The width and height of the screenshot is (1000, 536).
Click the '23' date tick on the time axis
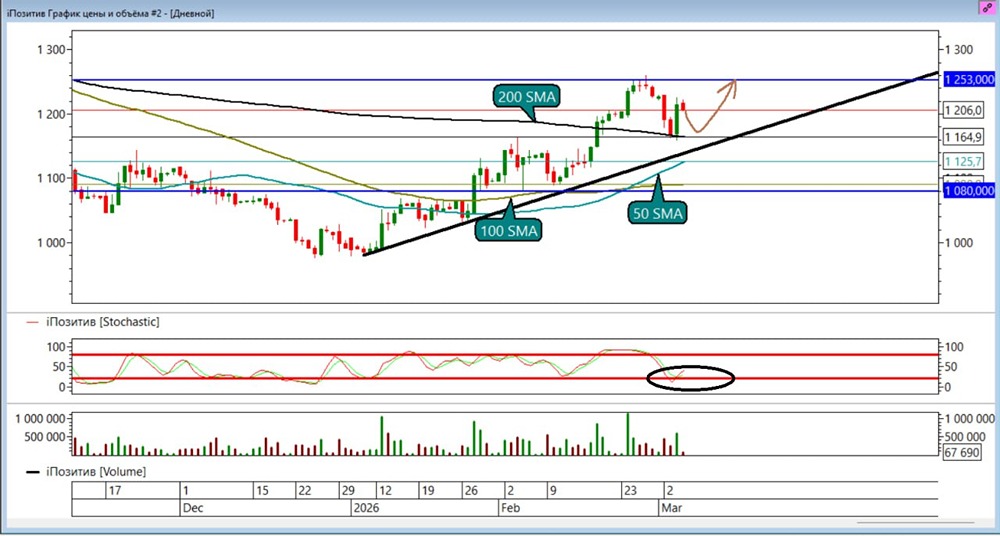pos(630,491)
